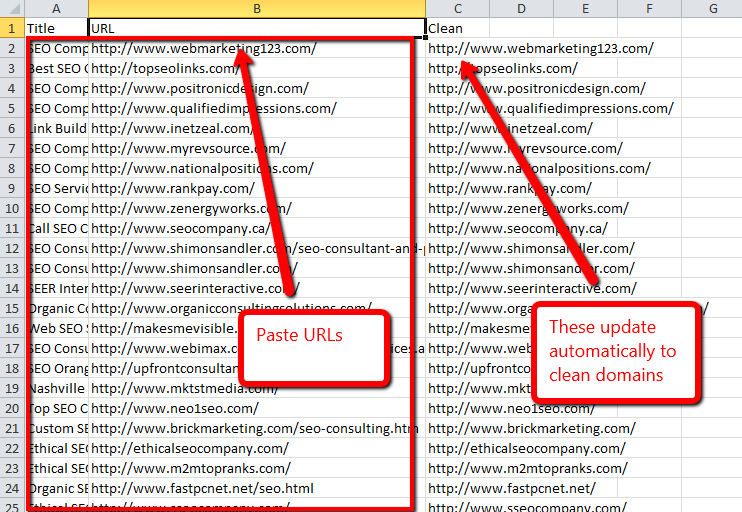Click cell B21 brickmarketing seo-consulting URL
This screenshot has width=742, height=512.
coord(257,428)
